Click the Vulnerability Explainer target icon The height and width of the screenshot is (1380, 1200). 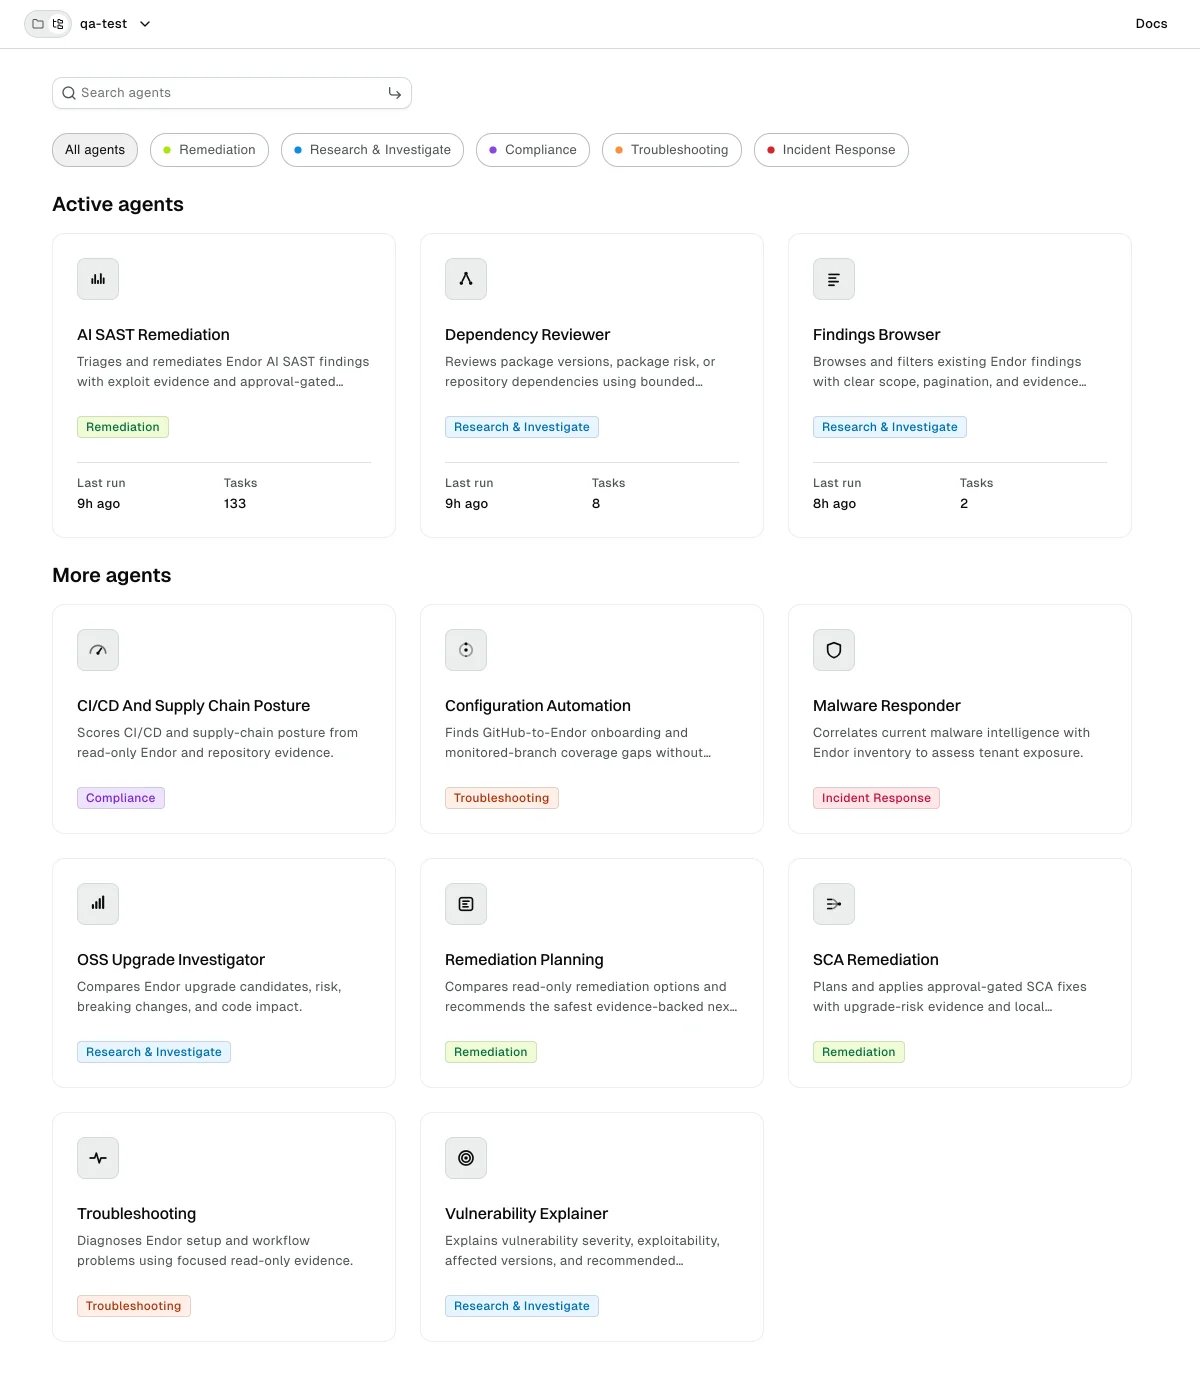(x=466, y=1158)
